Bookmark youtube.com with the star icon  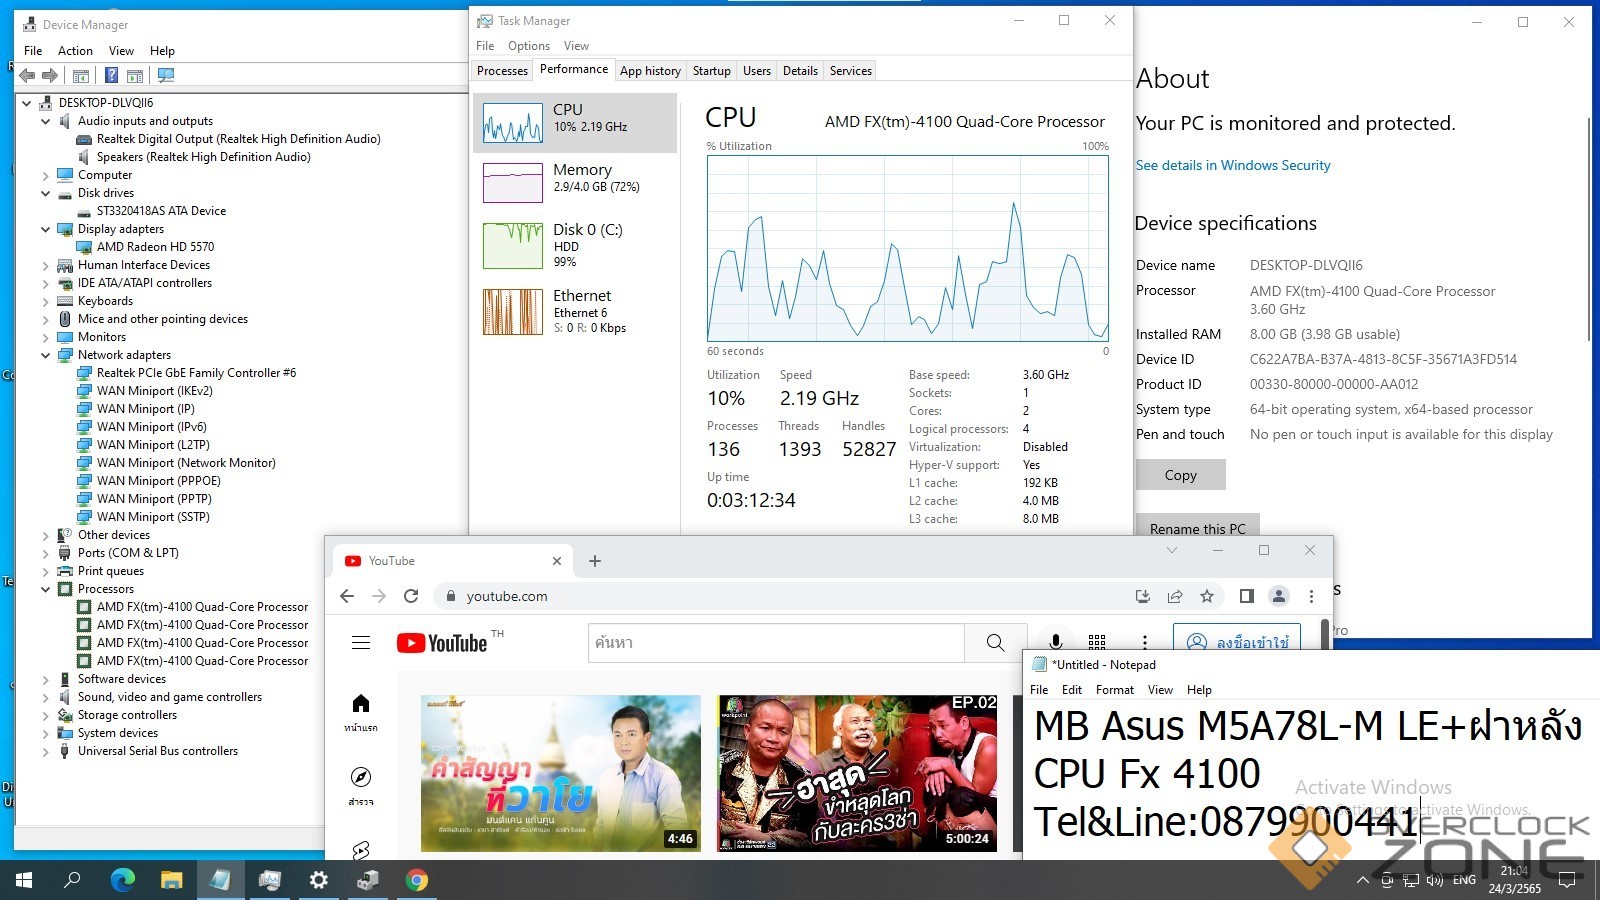pos(1207,596)
